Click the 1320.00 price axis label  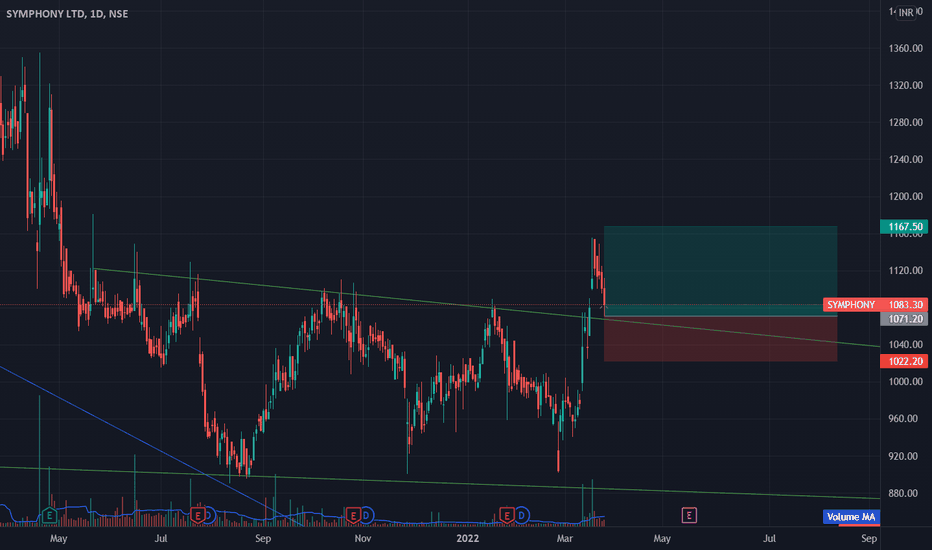click(906, 86)
